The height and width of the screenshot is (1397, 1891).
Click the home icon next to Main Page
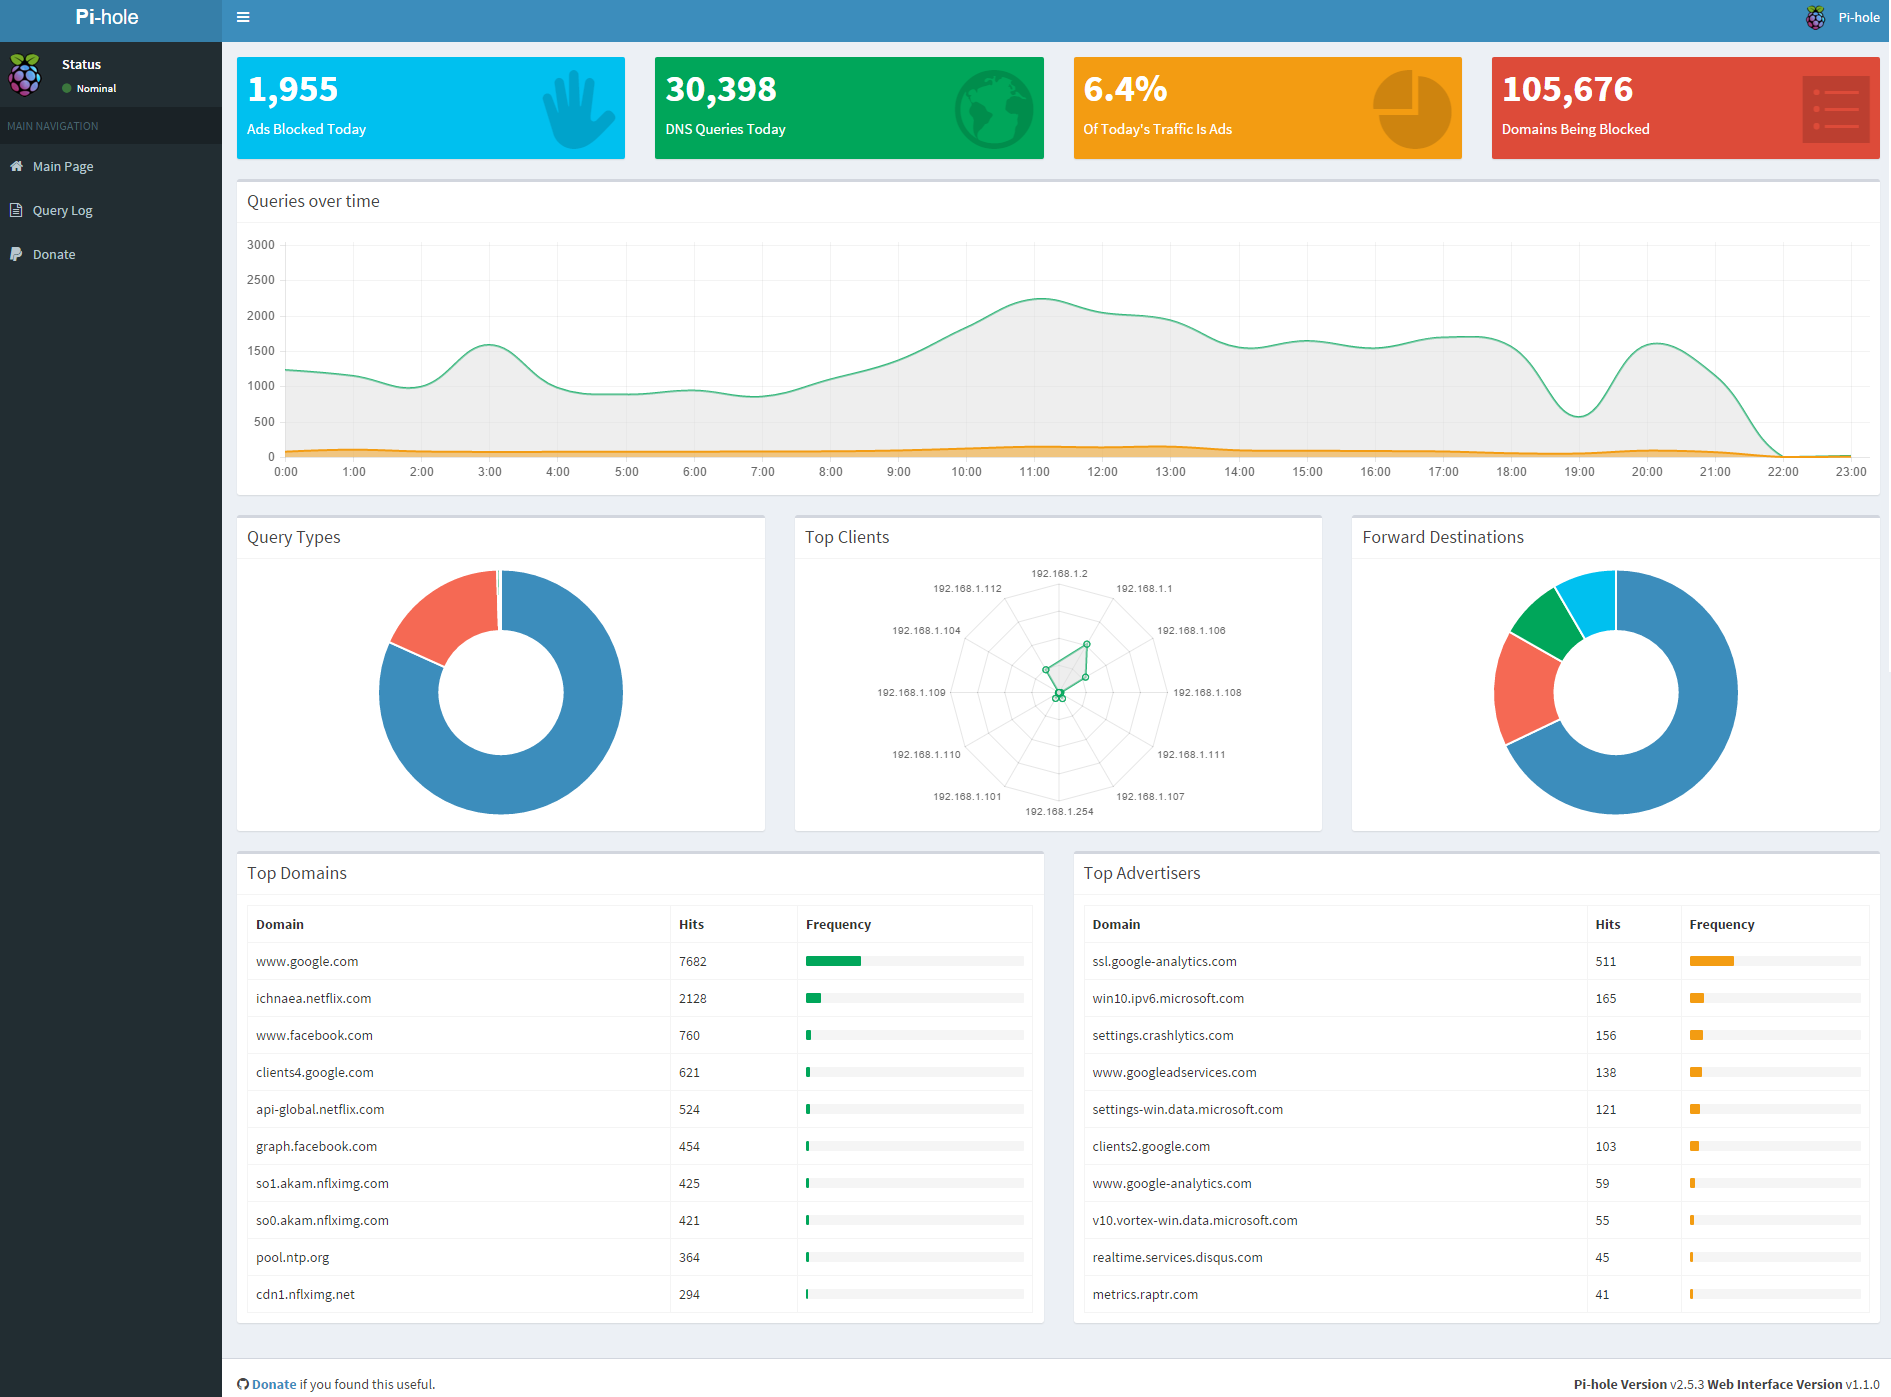16,166
